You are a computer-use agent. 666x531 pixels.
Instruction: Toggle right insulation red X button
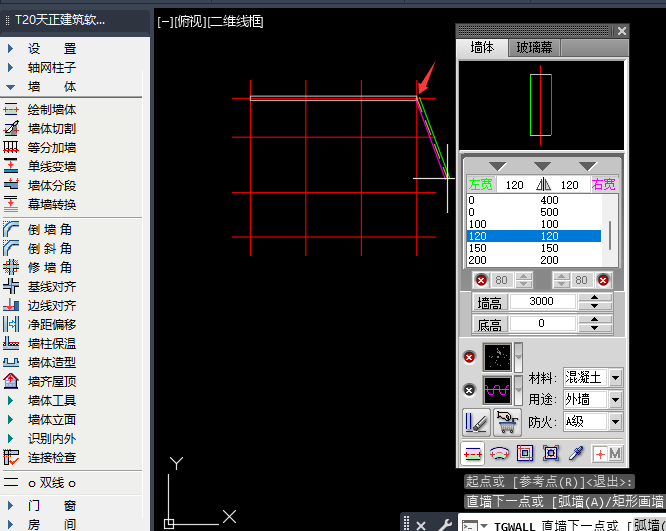(603, 280)
